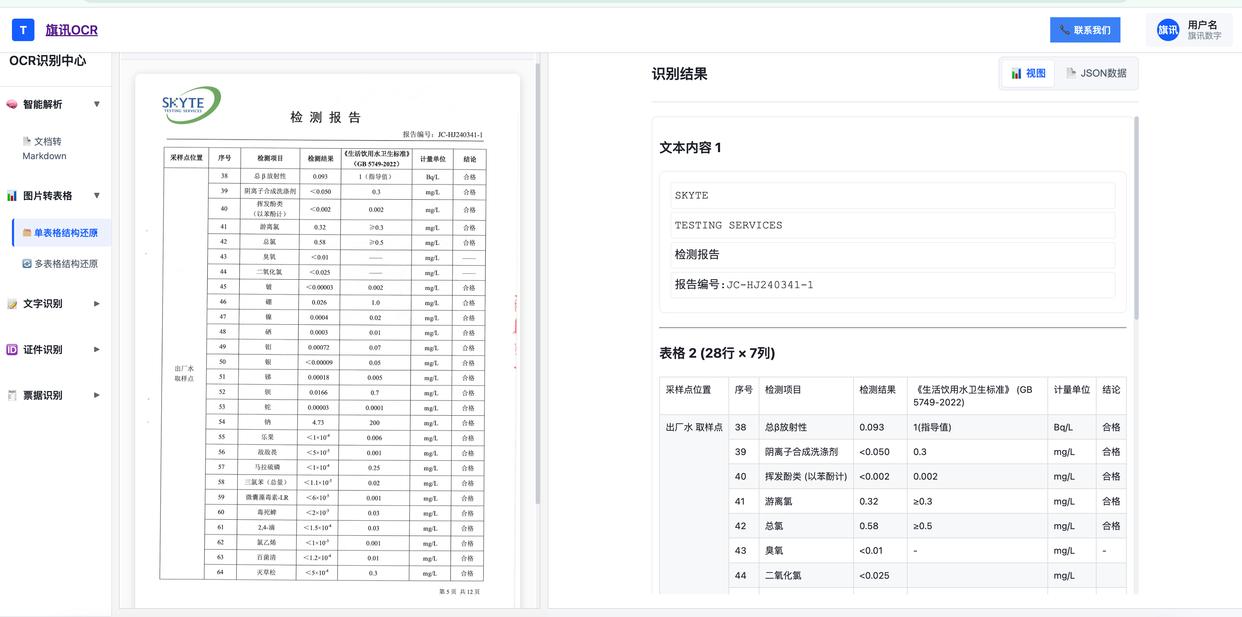Expand the 票据识别 section arrow
Screen dimensions: 1242x617
[x=97, y=395]
